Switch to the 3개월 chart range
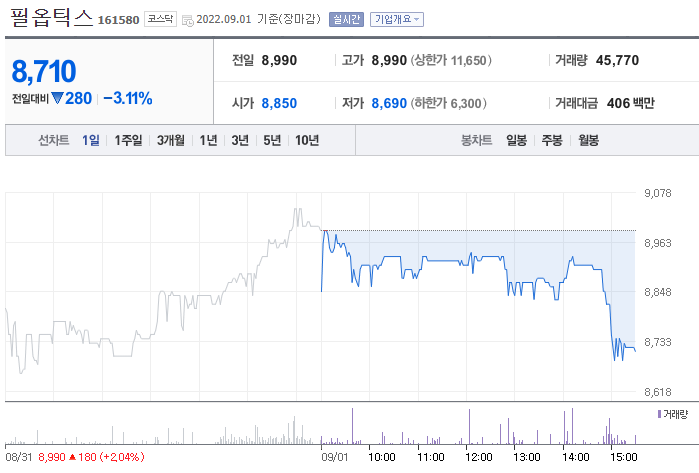 coord(170,140)
